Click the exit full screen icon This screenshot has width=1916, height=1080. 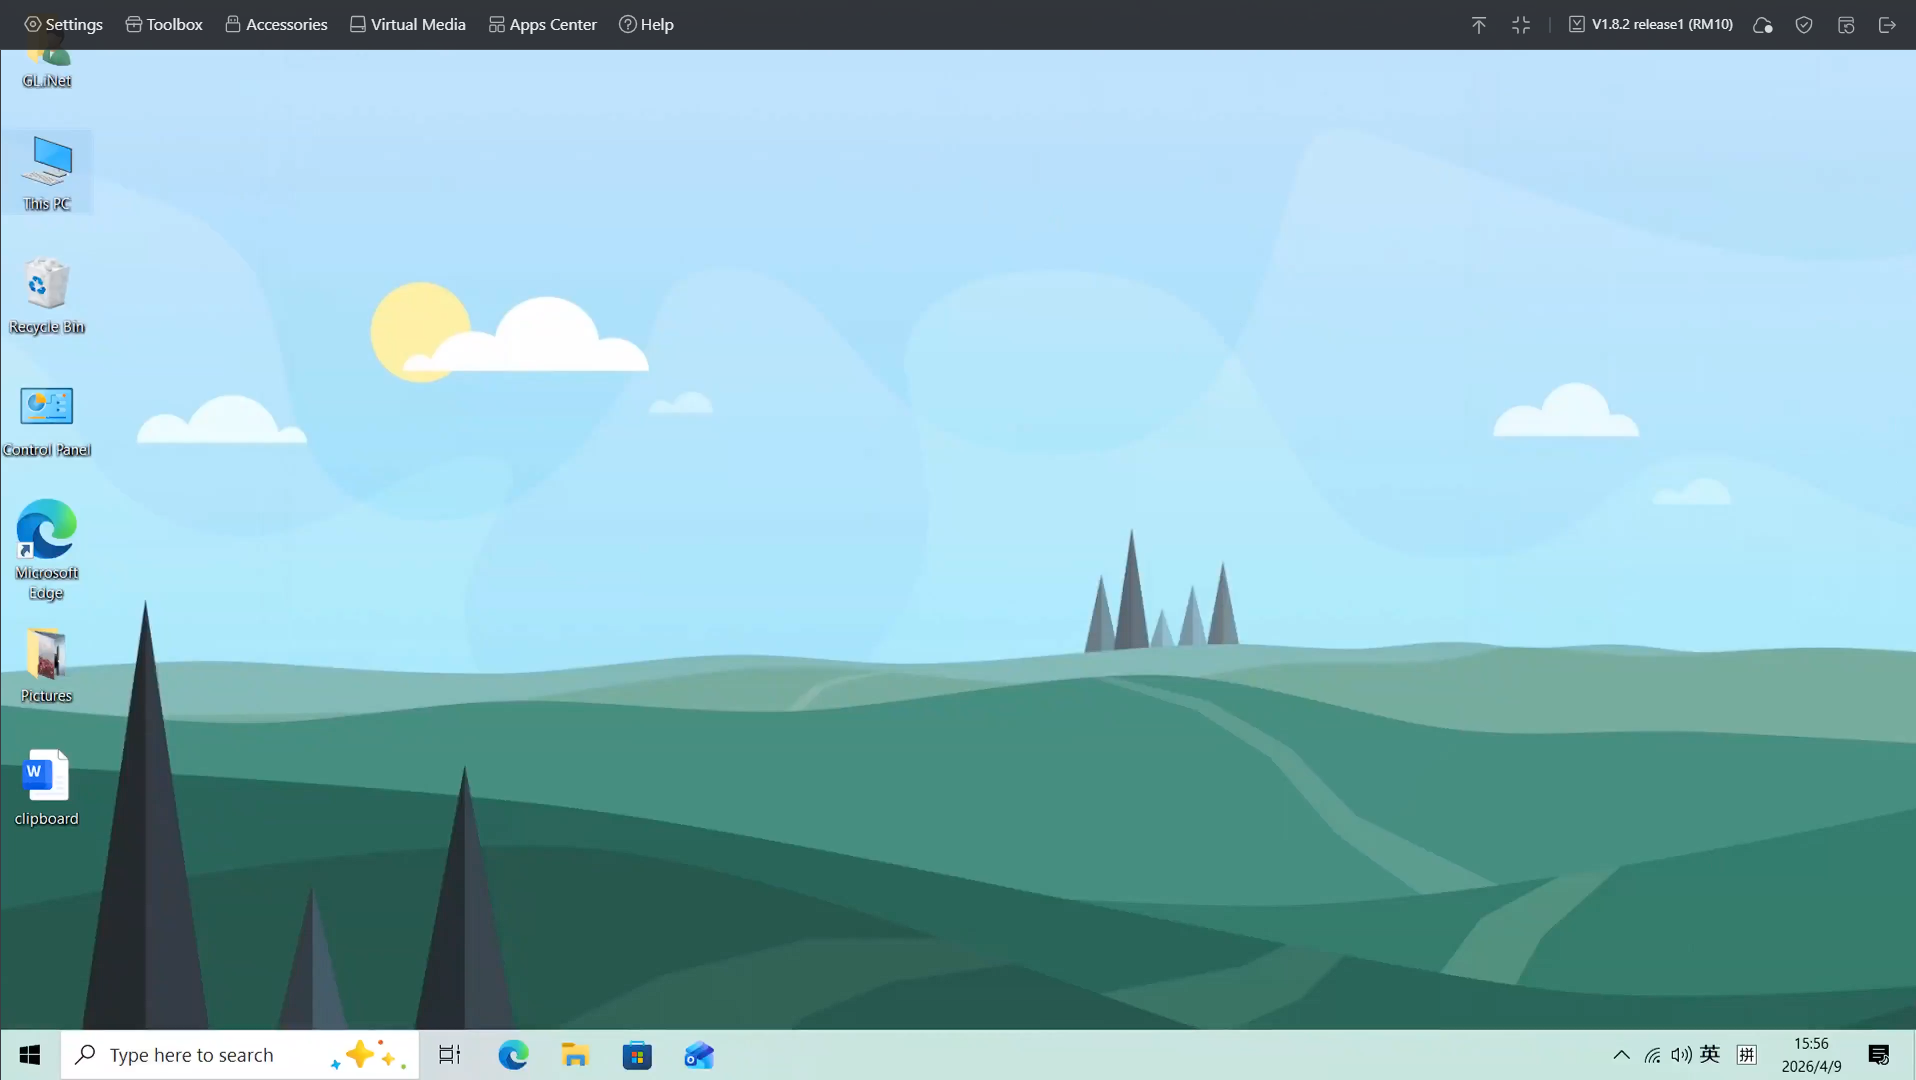1520,25
